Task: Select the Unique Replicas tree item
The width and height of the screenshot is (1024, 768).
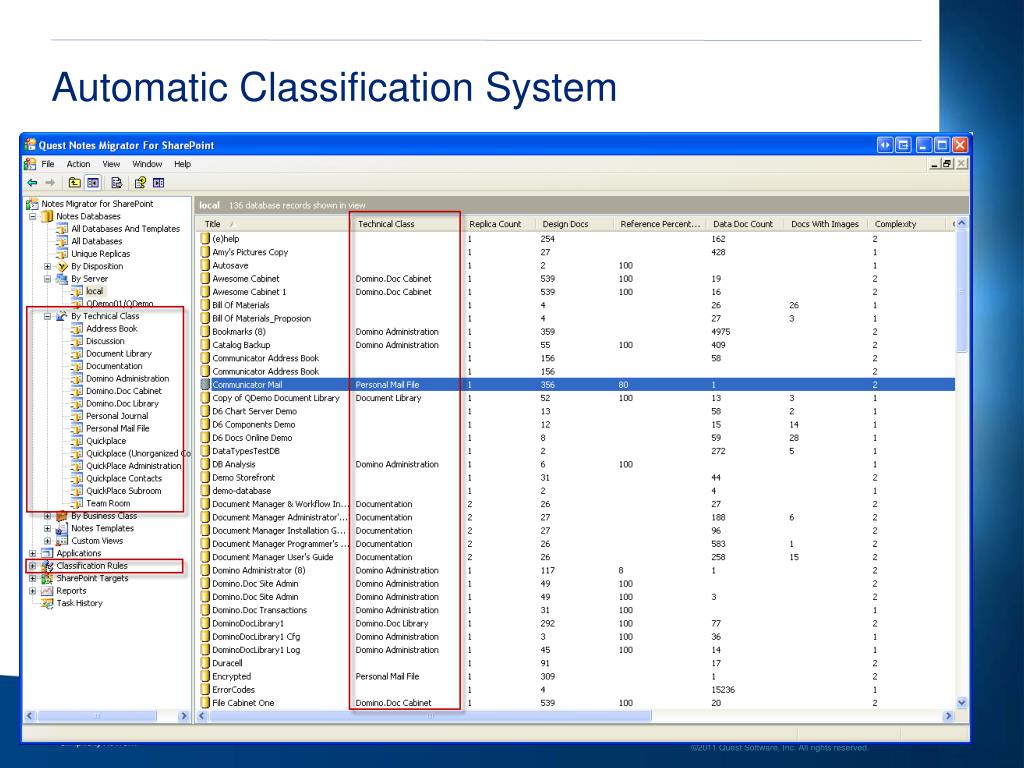Action: click(x=101, y=254)
